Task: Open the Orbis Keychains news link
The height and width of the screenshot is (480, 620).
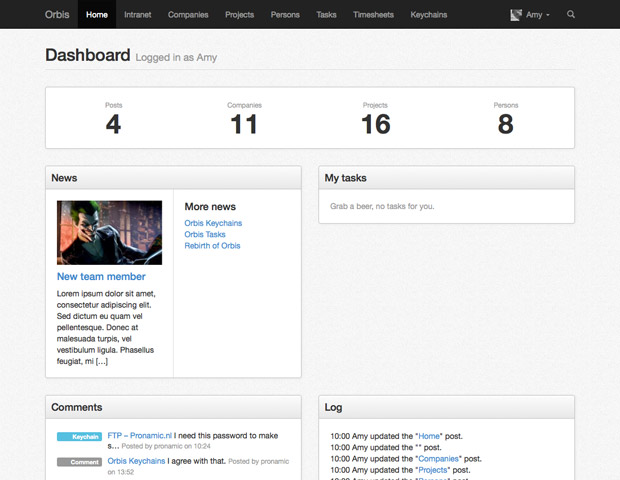Action: 213,223
